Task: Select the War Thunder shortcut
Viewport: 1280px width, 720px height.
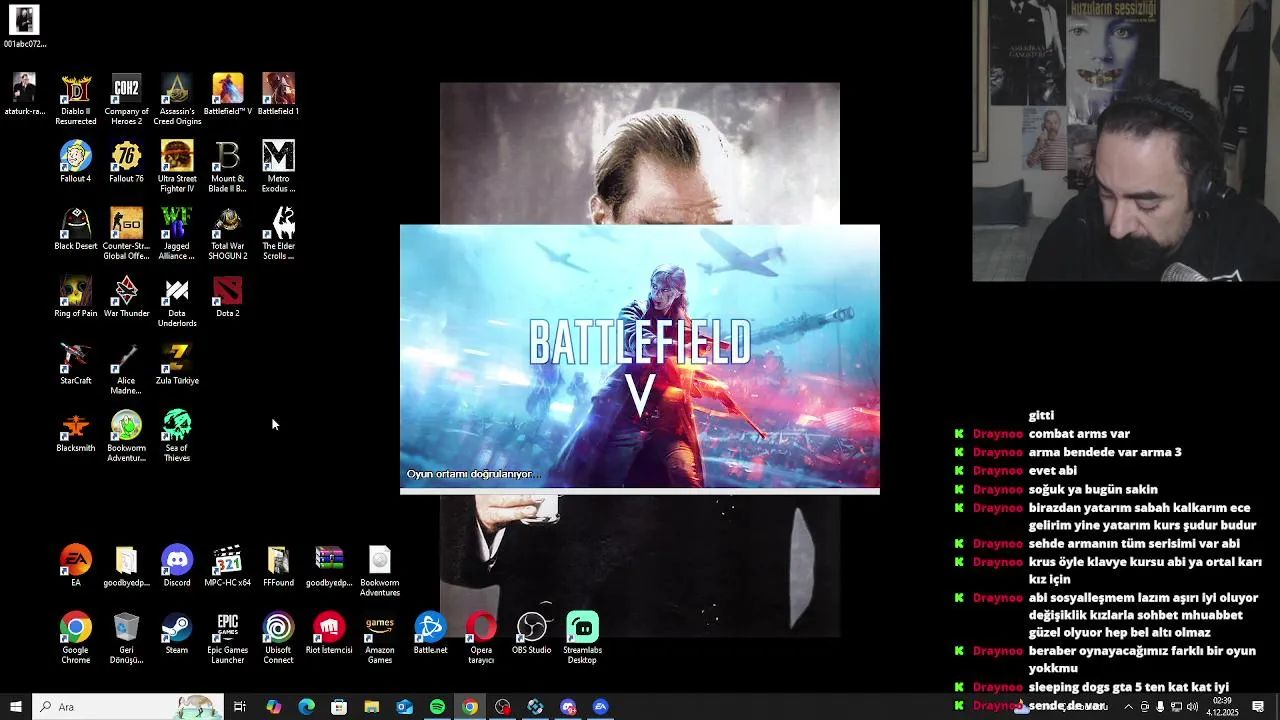Action: [126, 296]
